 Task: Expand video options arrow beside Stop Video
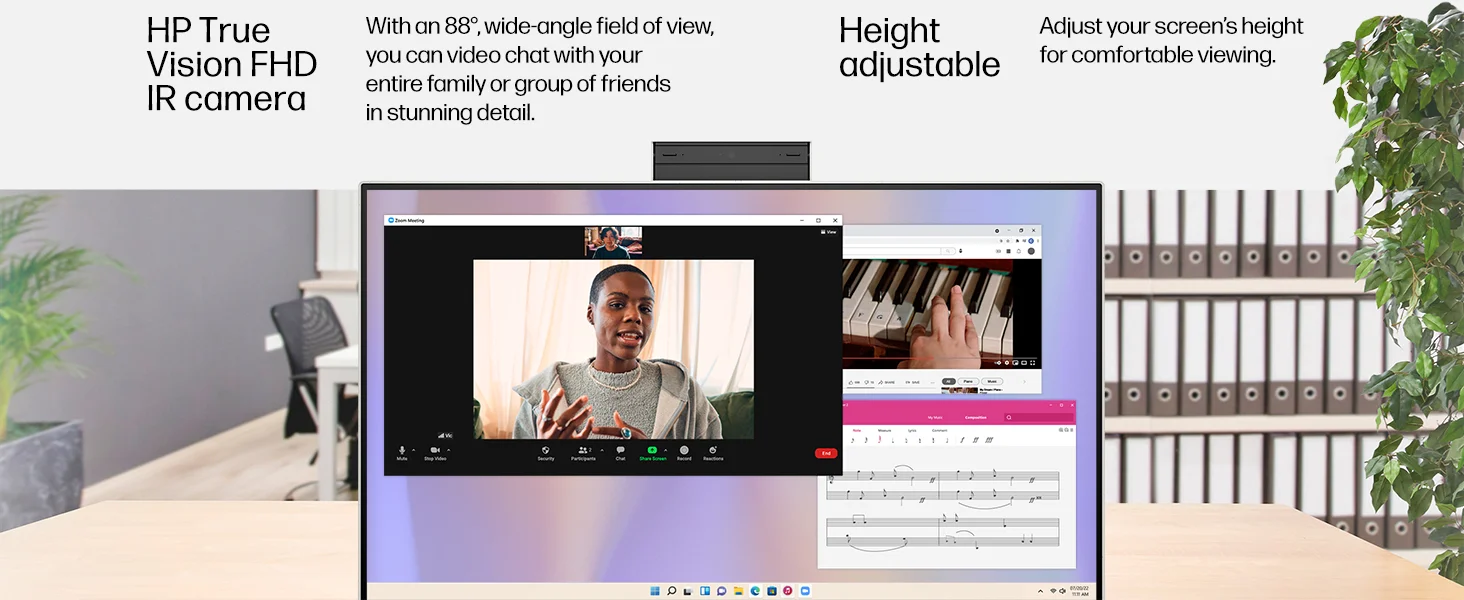pos(449,450)
